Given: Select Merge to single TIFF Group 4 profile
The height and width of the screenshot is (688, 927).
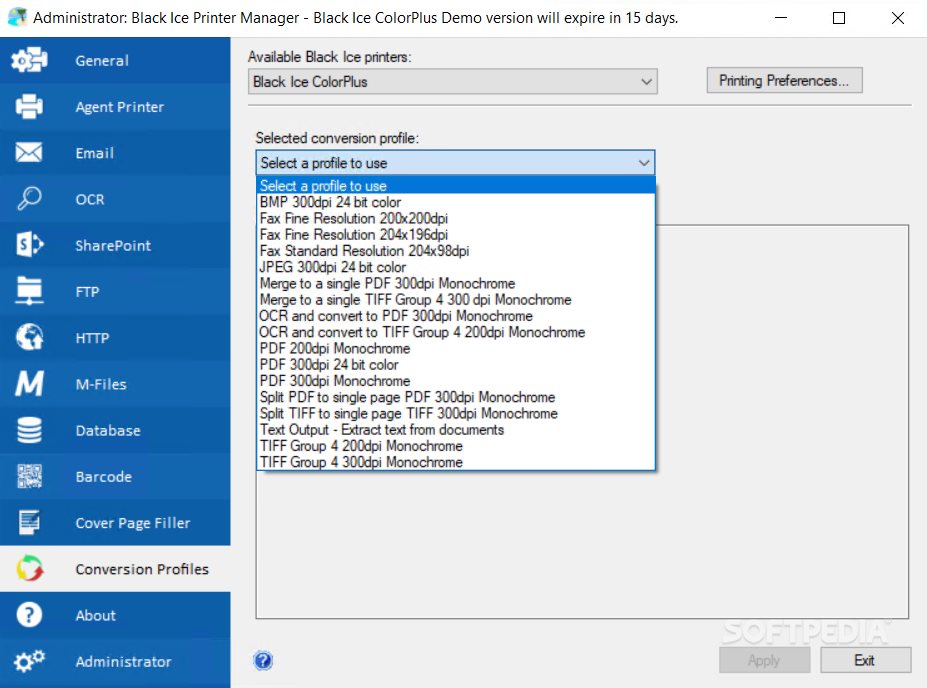Looking at the screenshot, I should [456, 300].
